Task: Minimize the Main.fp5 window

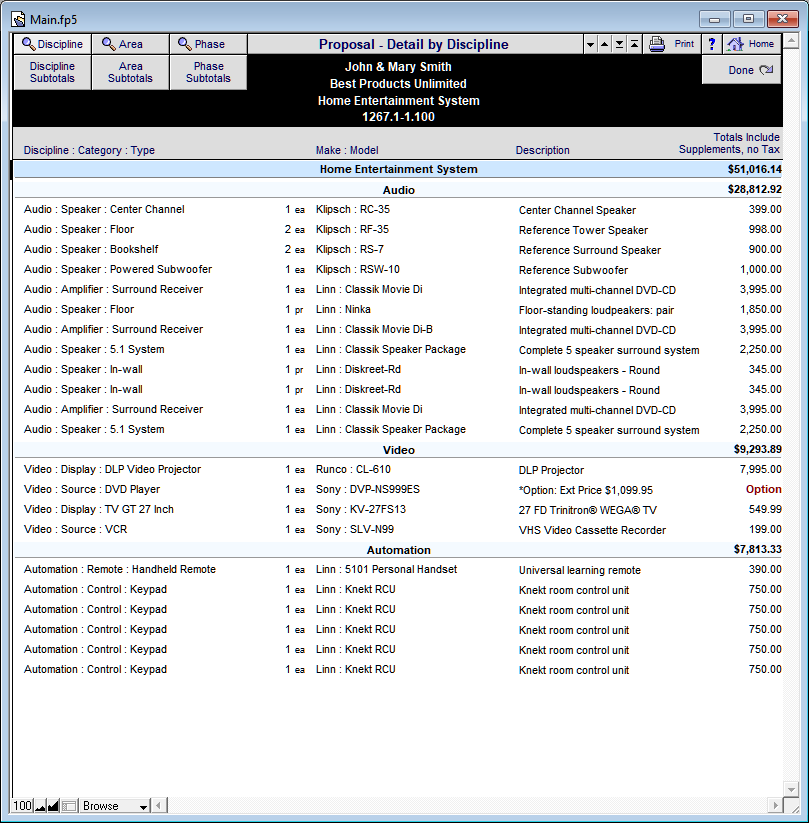Action: click(x=715, y=19)
